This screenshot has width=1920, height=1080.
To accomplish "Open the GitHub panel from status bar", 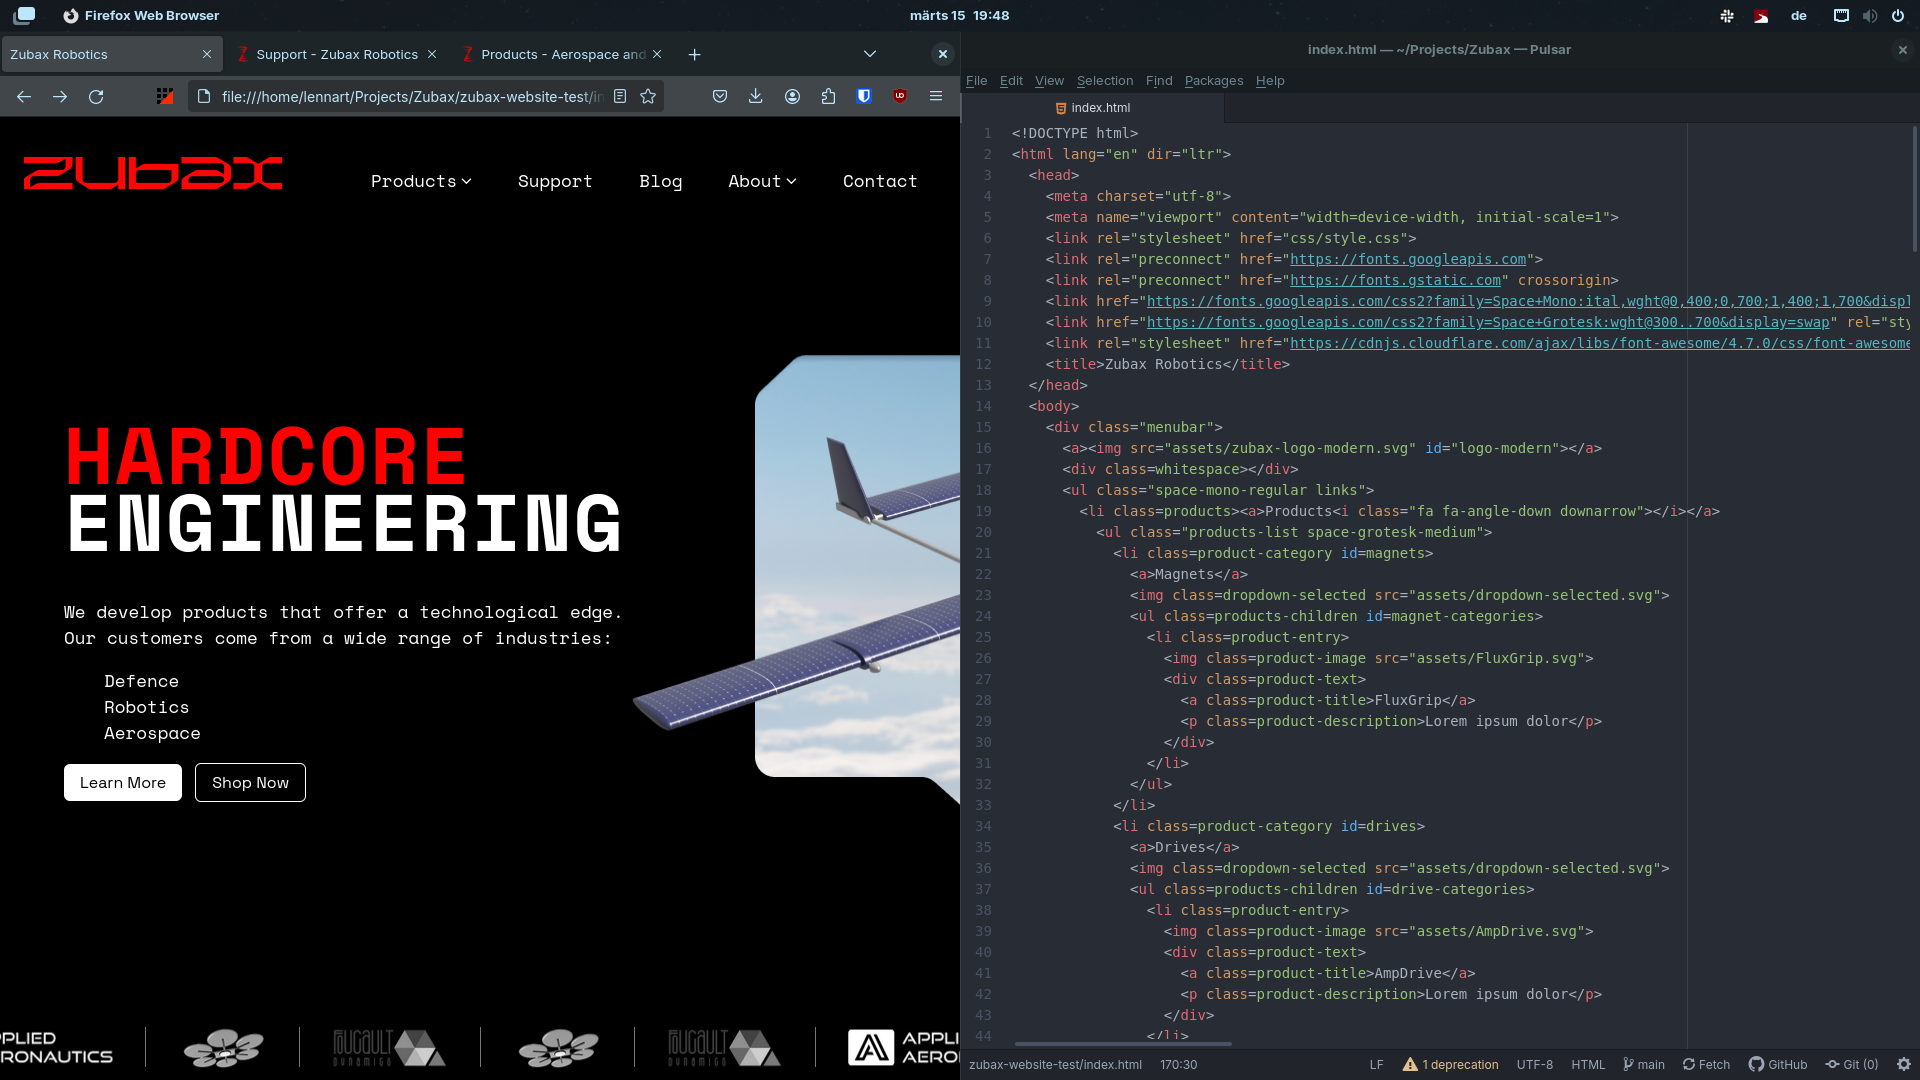I will click(x=1778, y=1065).
